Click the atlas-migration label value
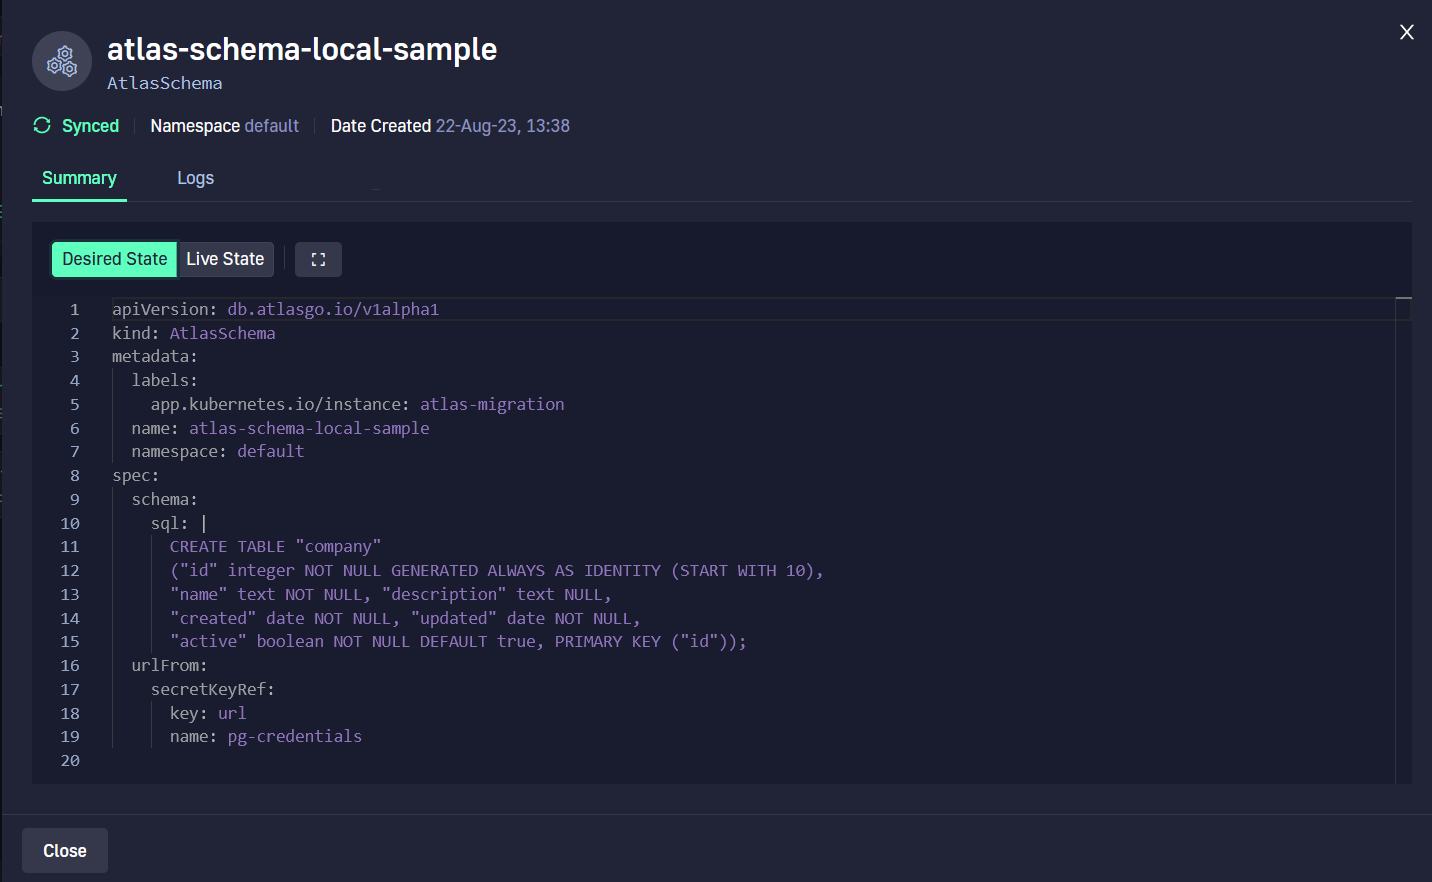Image resolution: width=1432 pixels, height=882 pixels. 492,404
